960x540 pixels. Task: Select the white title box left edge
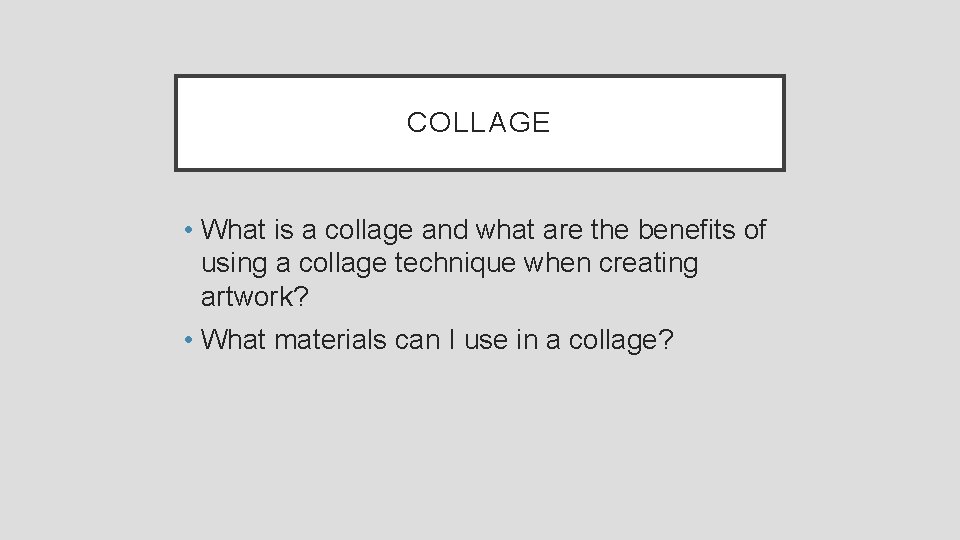[177, 123]
